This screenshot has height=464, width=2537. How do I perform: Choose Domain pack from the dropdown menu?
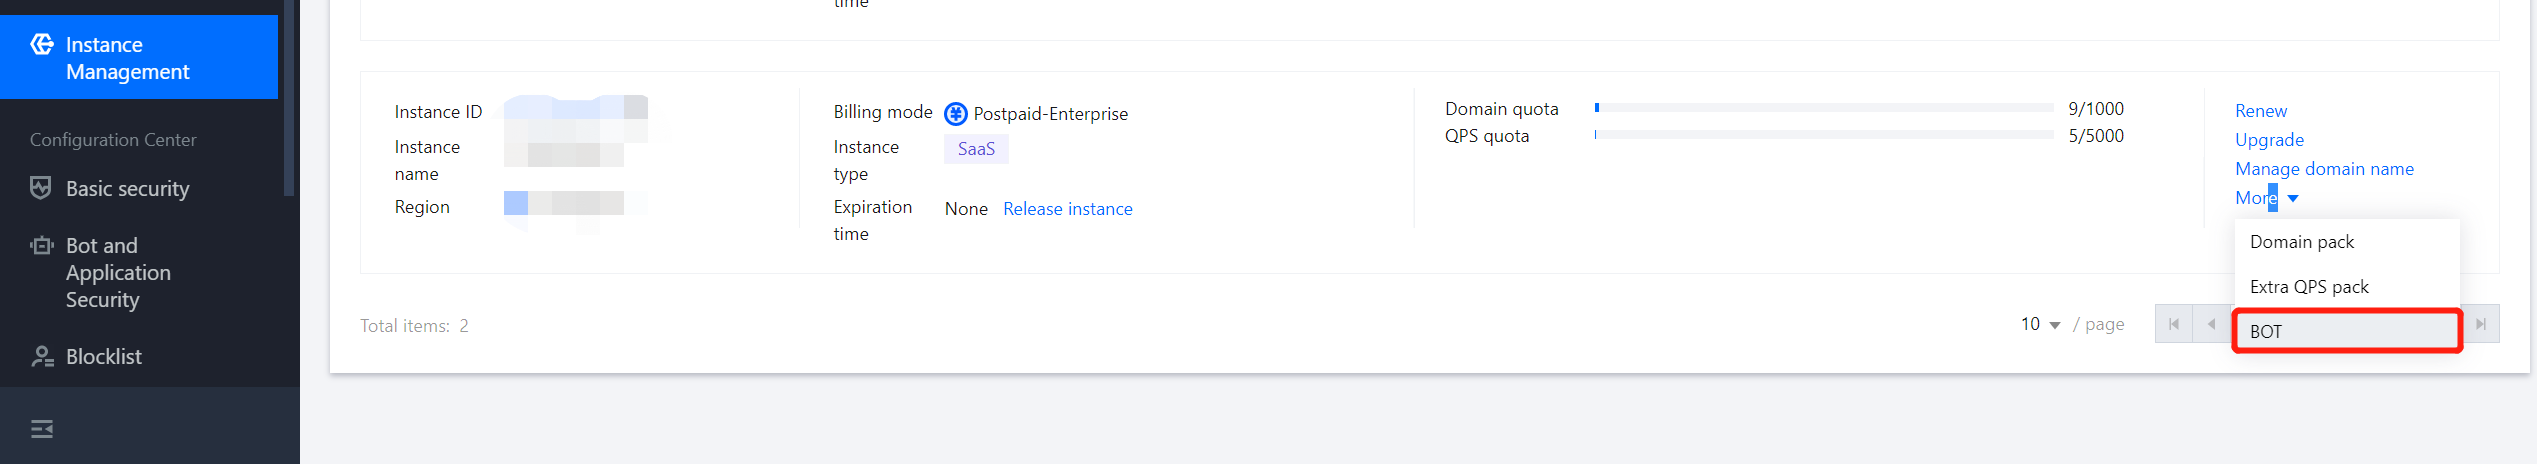[x=2302, y=242]
